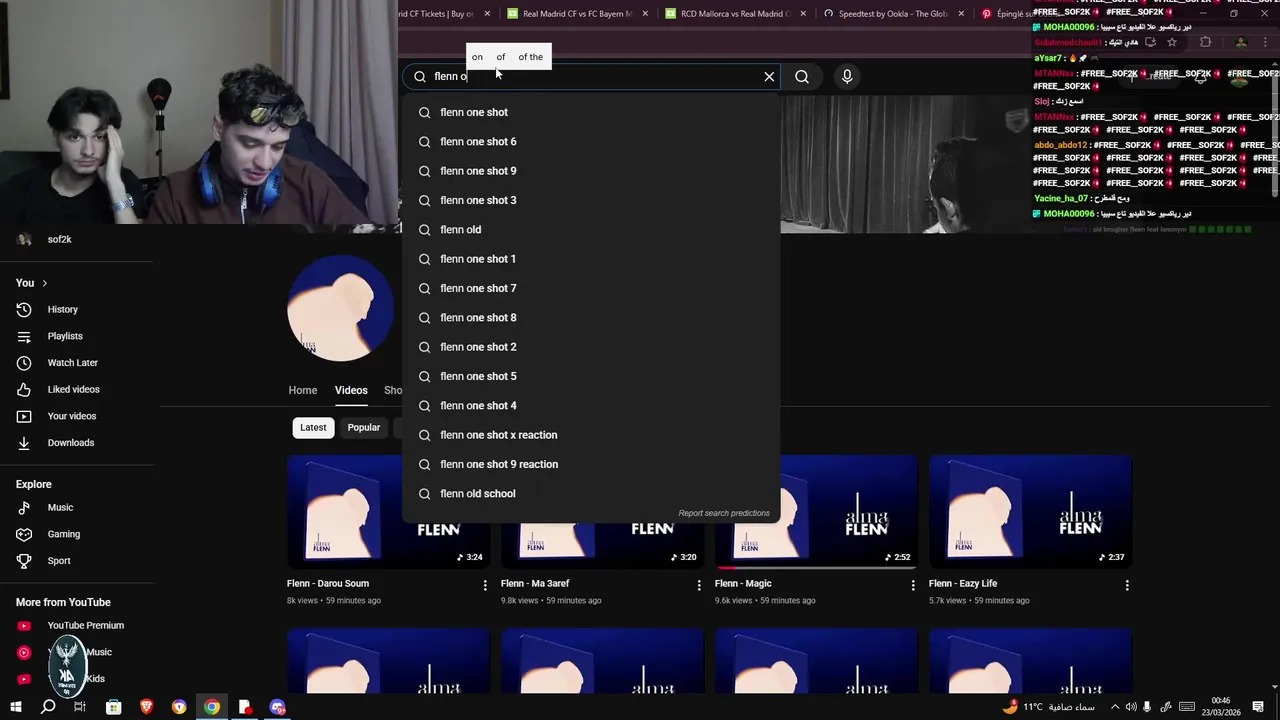Open the Windows Start menu
Viewport: 1280px width, 720px height.
click(16, 707)
